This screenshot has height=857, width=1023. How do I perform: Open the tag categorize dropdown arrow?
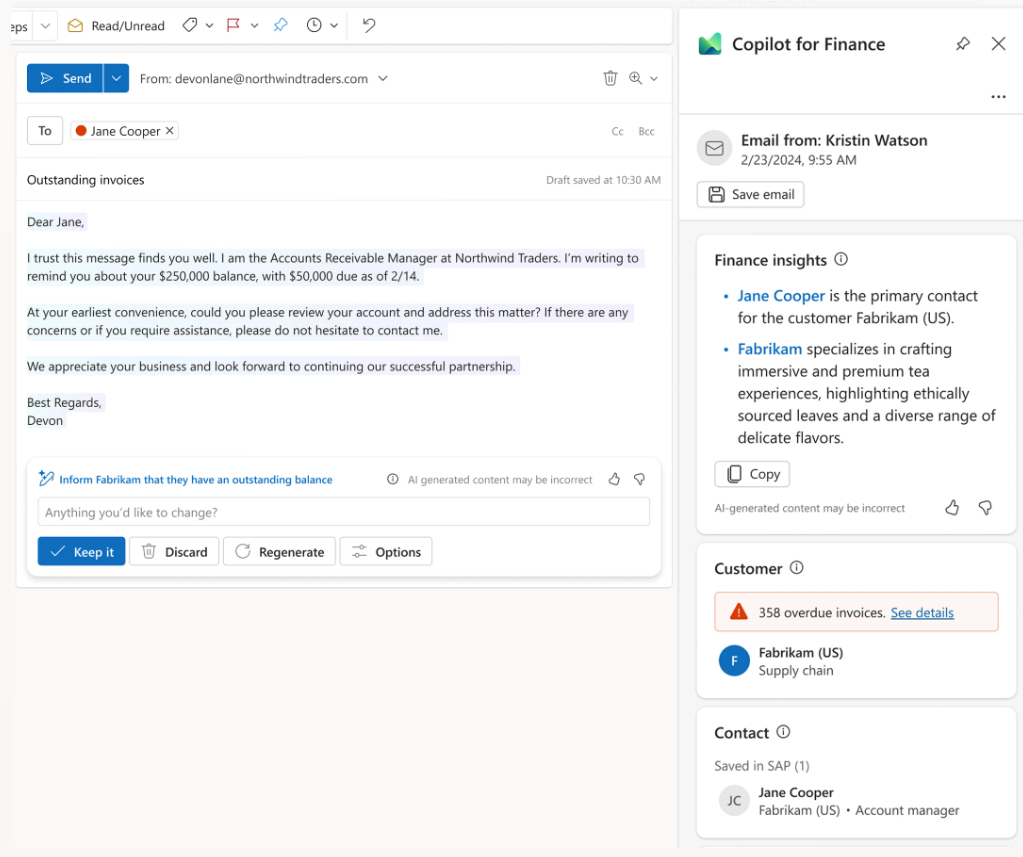pos(209,25)
